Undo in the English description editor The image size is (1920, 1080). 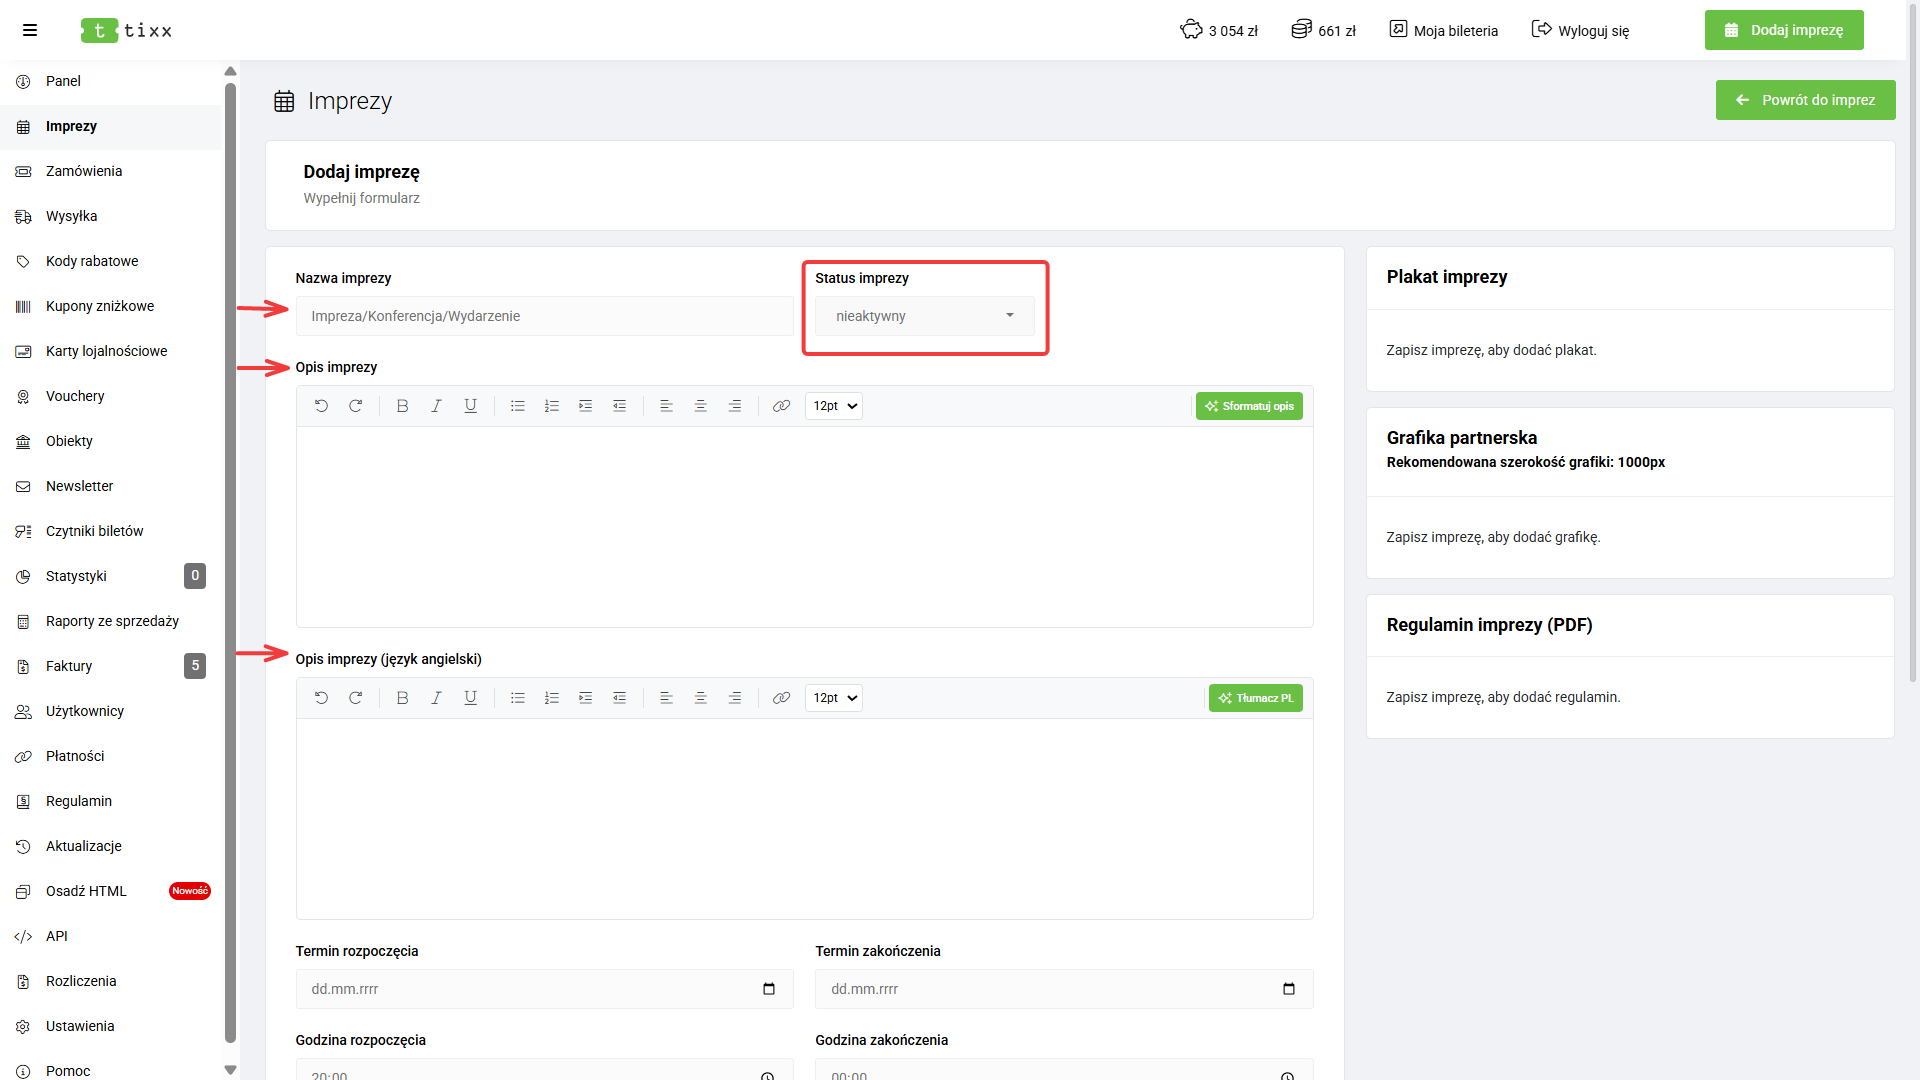click(321, 698)
